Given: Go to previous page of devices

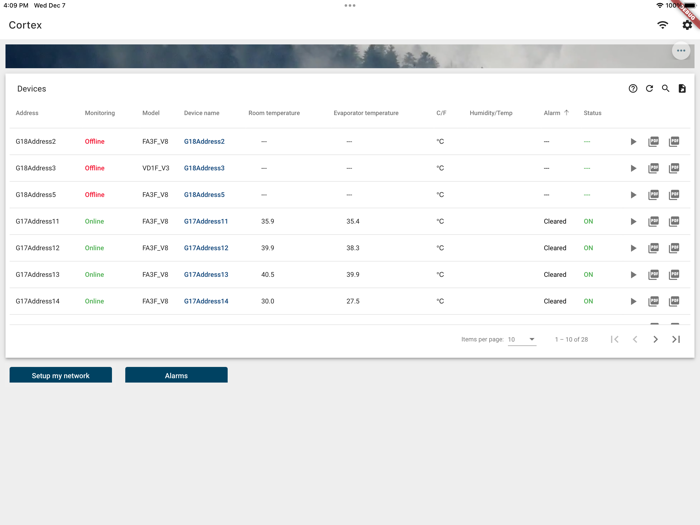Looking at the screenshot, I should 635,339.
